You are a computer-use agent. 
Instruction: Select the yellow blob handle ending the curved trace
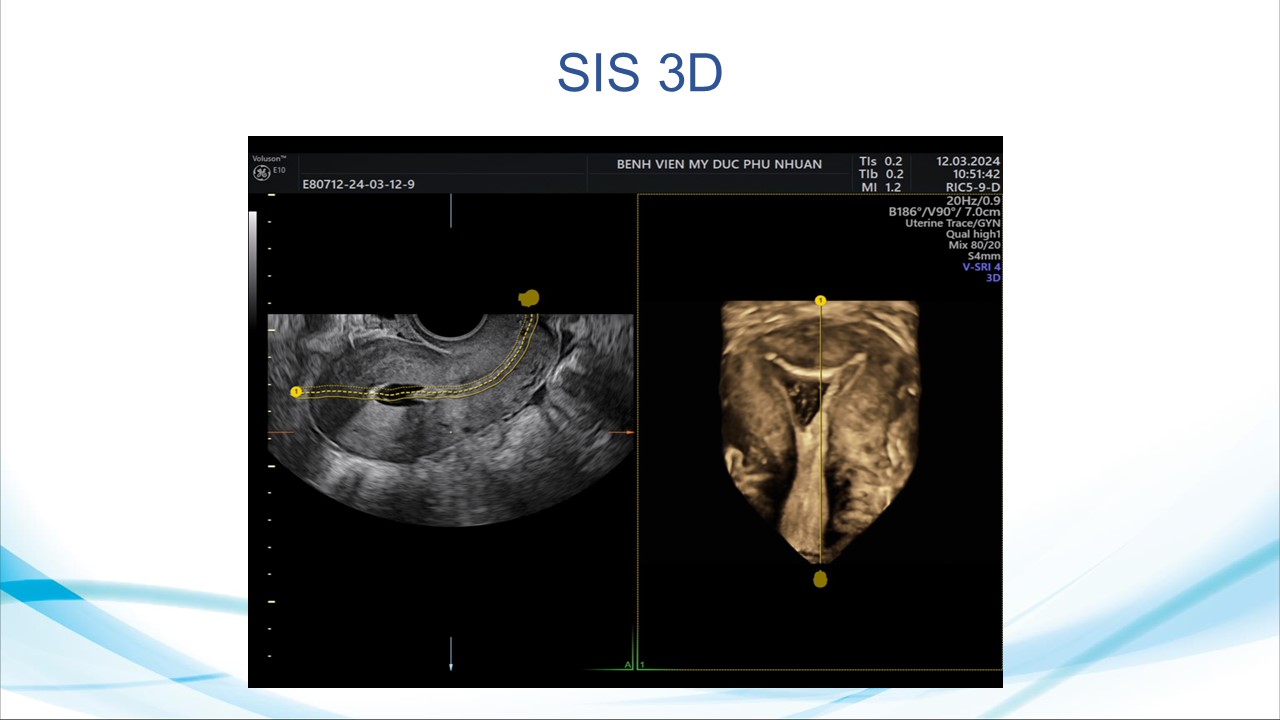pyautogui.click(x=529, y=298)
